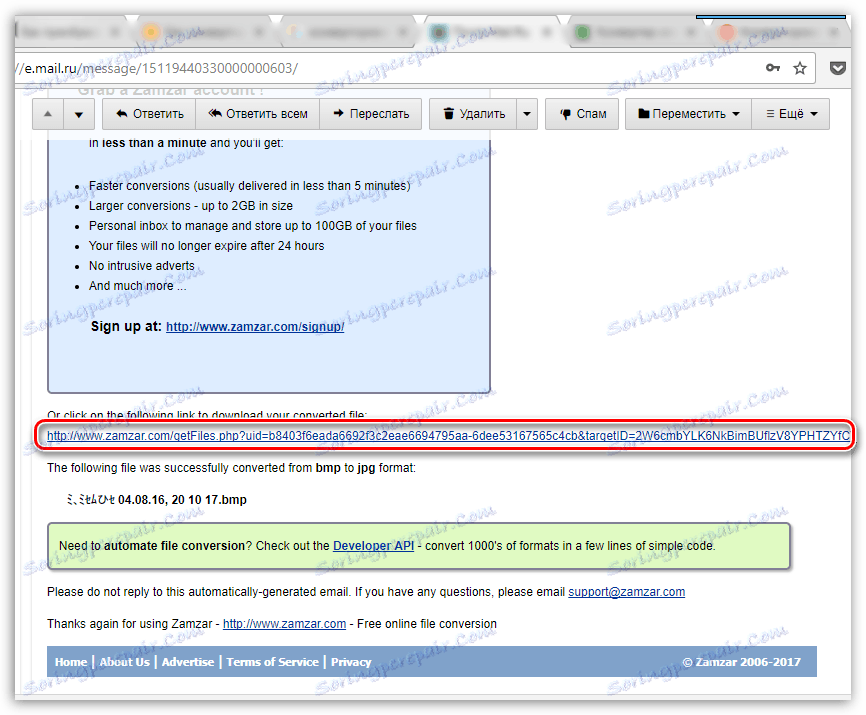Open the Zamzar getFiles download link
This screenshot has height=715, width=866.
tap(448, 436)
